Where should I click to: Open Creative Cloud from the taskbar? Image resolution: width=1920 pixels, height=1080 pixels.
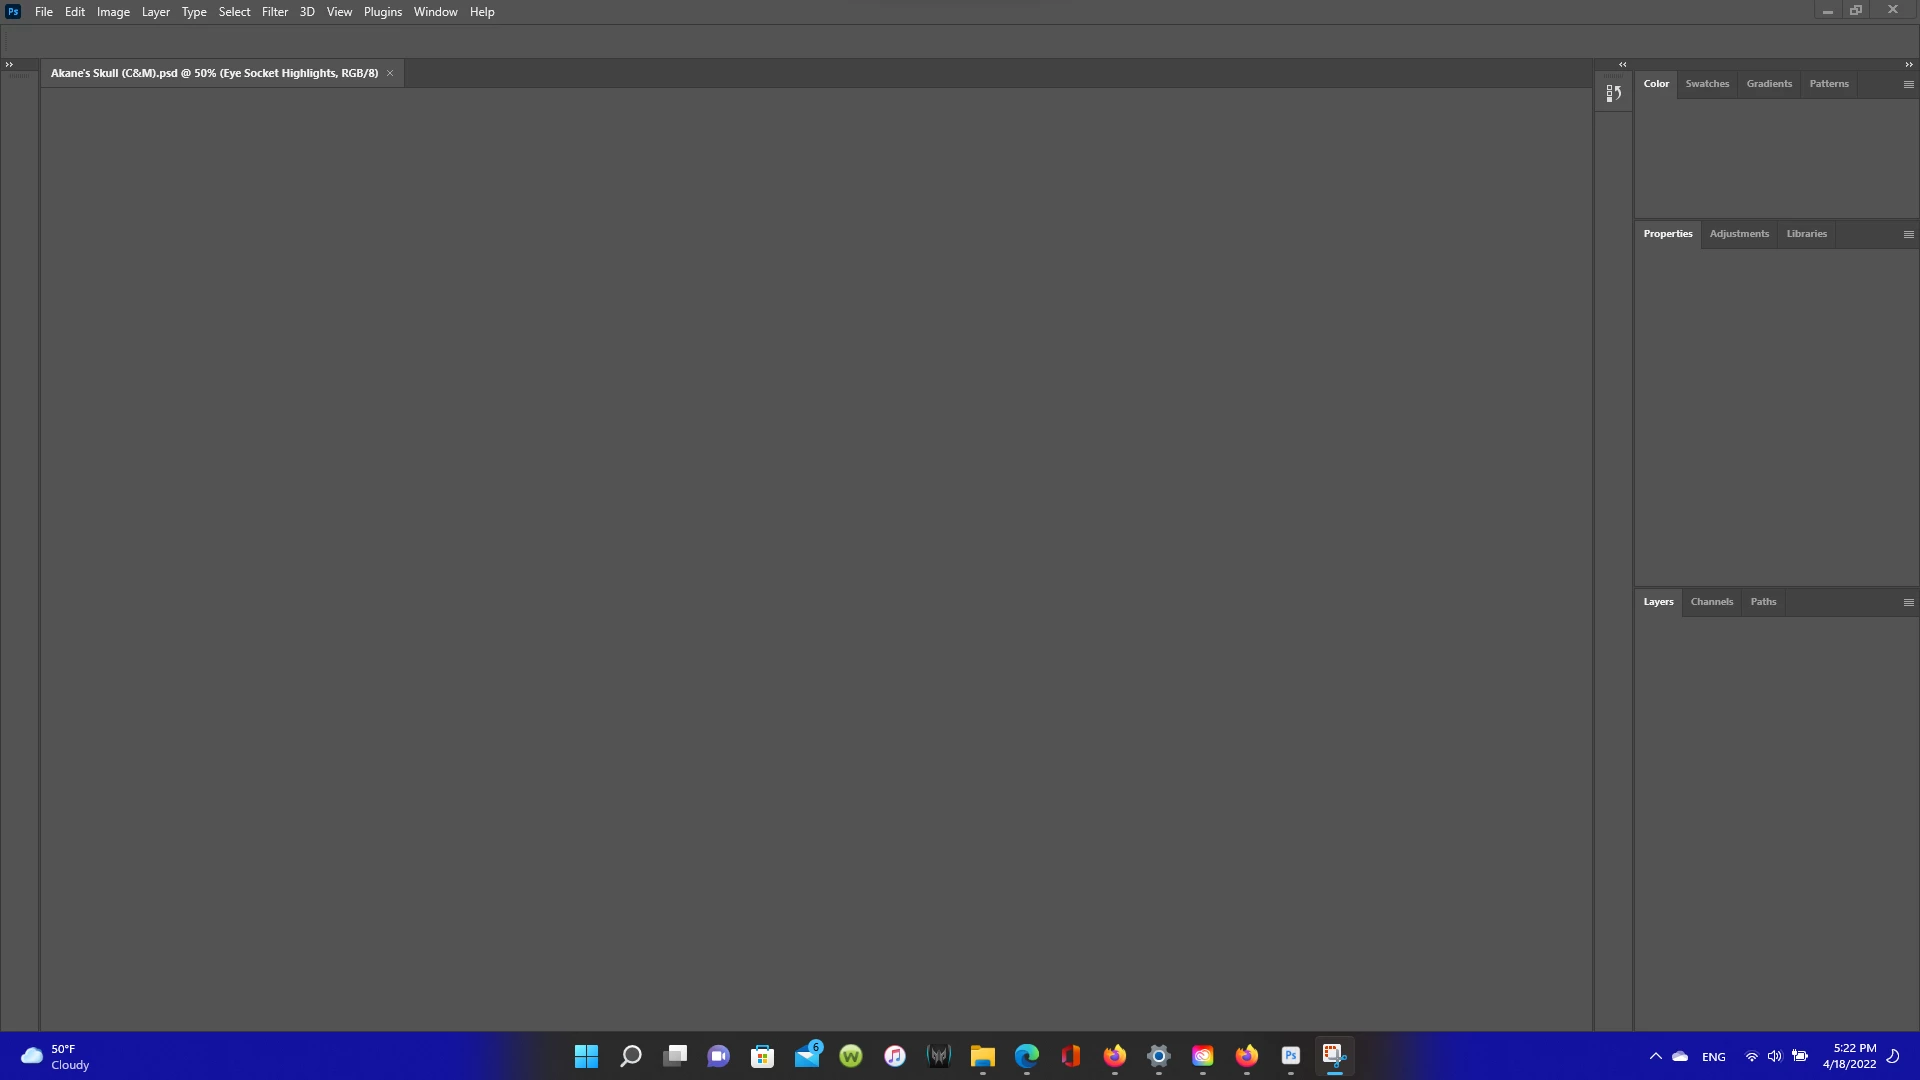pyautogui.click(x=1202, y=1056)
